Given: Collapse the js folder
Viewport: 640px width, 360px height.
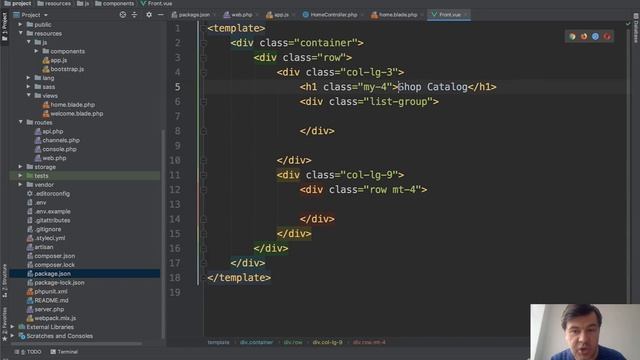Looking at the screenshot, I should tap(29, 42).
